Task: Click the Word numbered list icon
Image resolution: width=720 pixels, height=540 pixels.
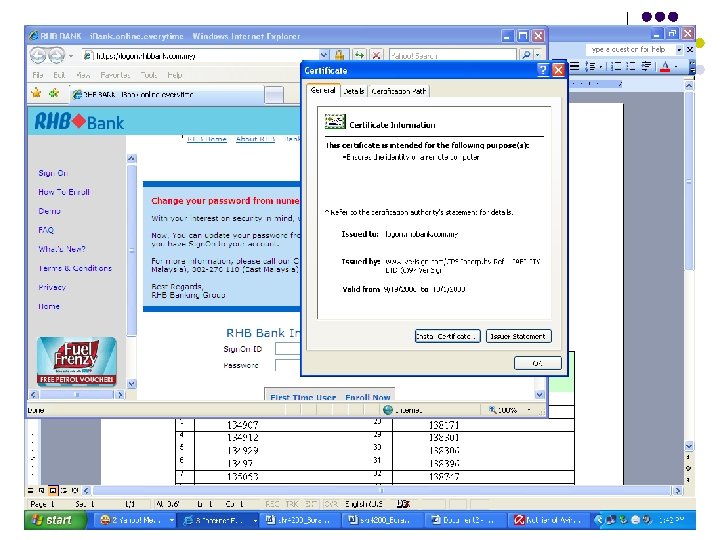Action: (x=616, y=67)
